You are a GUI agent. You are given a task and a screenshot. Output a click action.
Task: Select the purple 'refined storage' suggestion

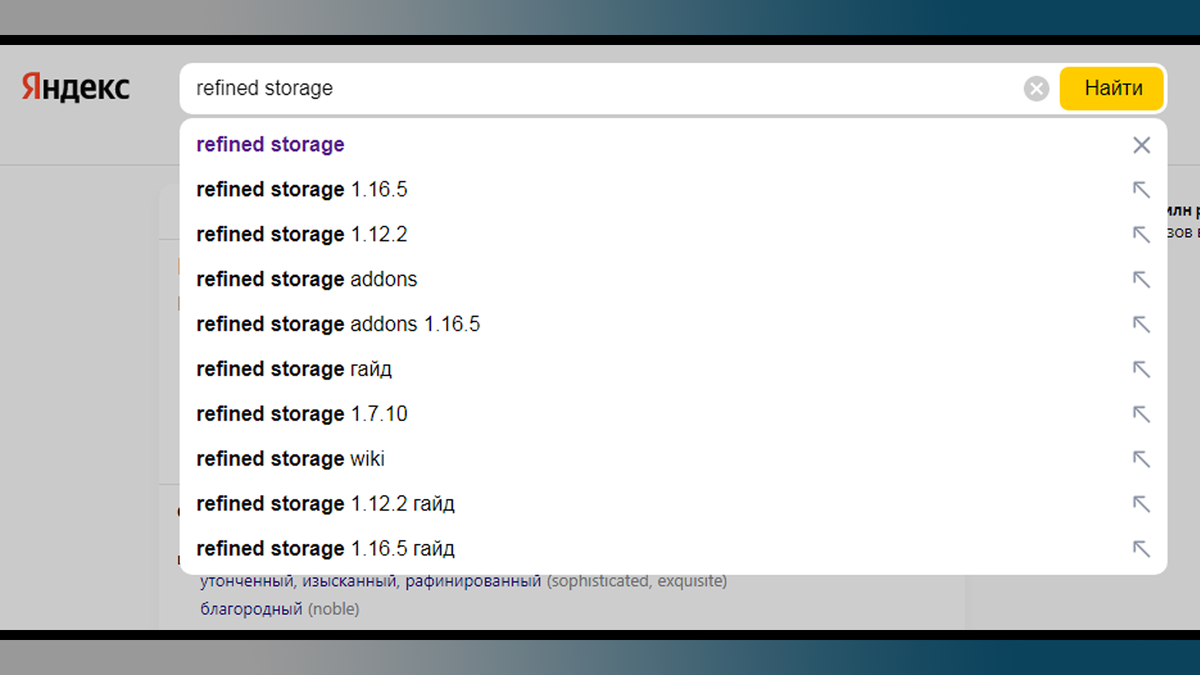[270, 145]
